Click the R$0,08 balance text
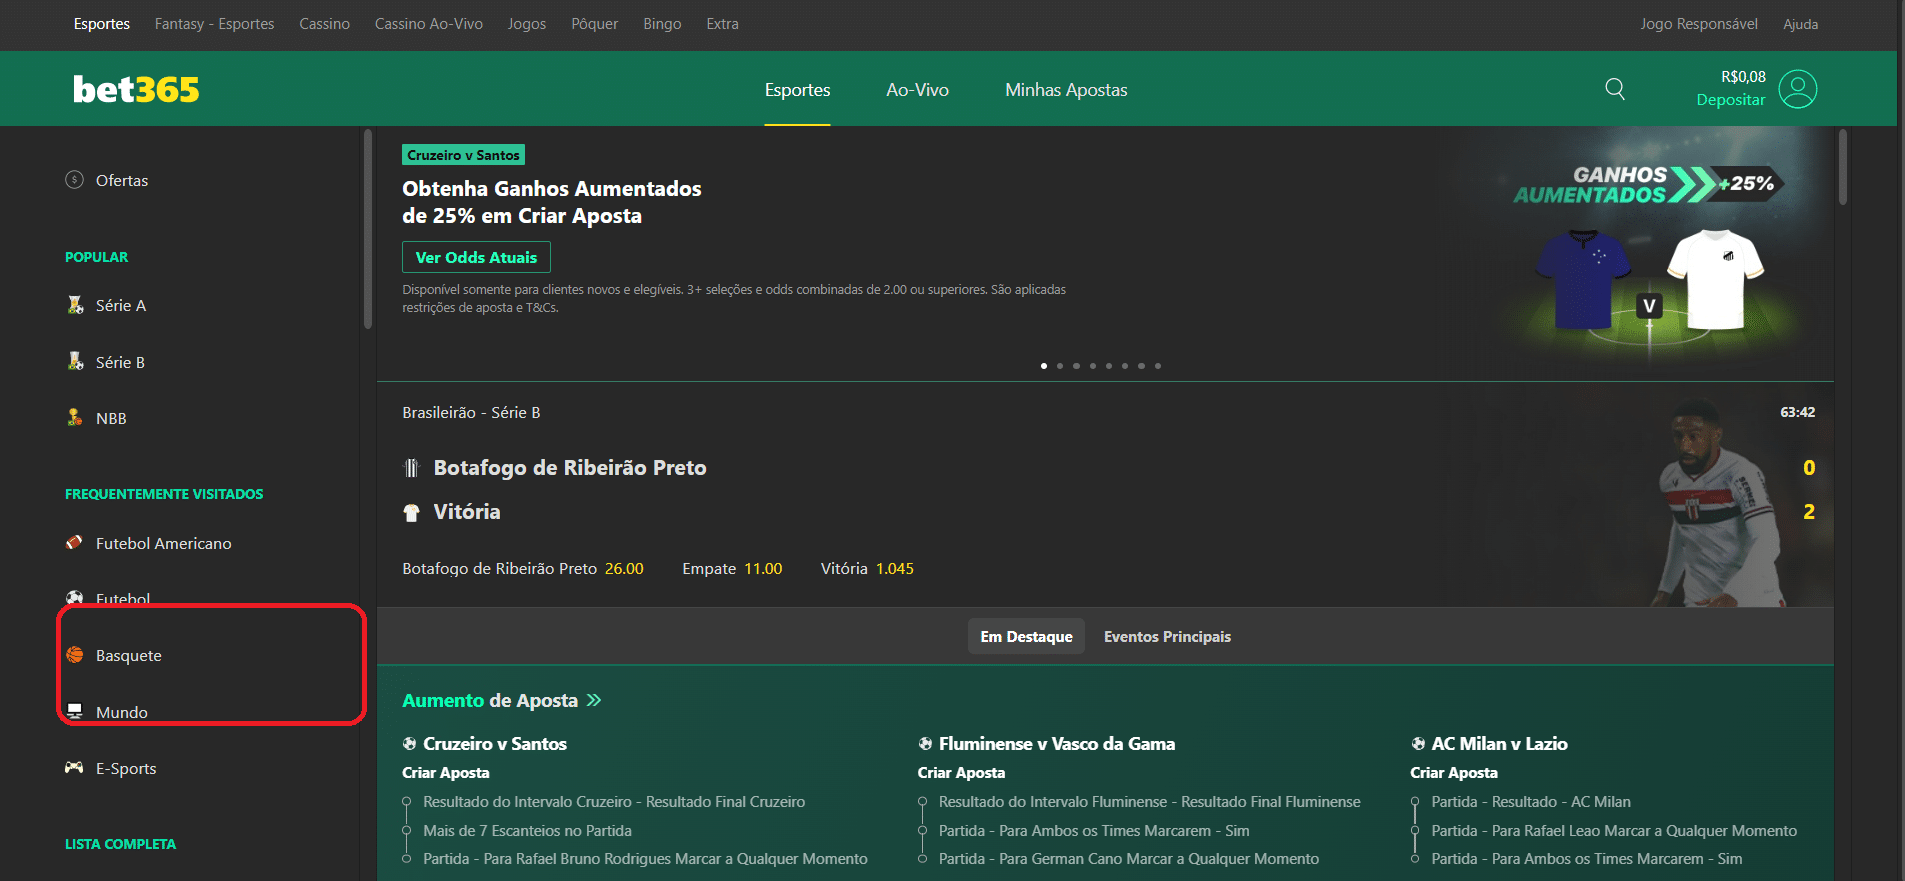The width and height of the screenshot is (1905, 881). [x=1743, y=77]
